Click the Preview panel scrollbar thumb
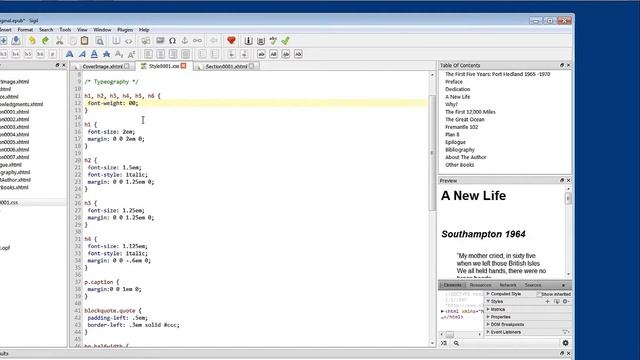This screenshot has height=360, width=640. point(568,198)
